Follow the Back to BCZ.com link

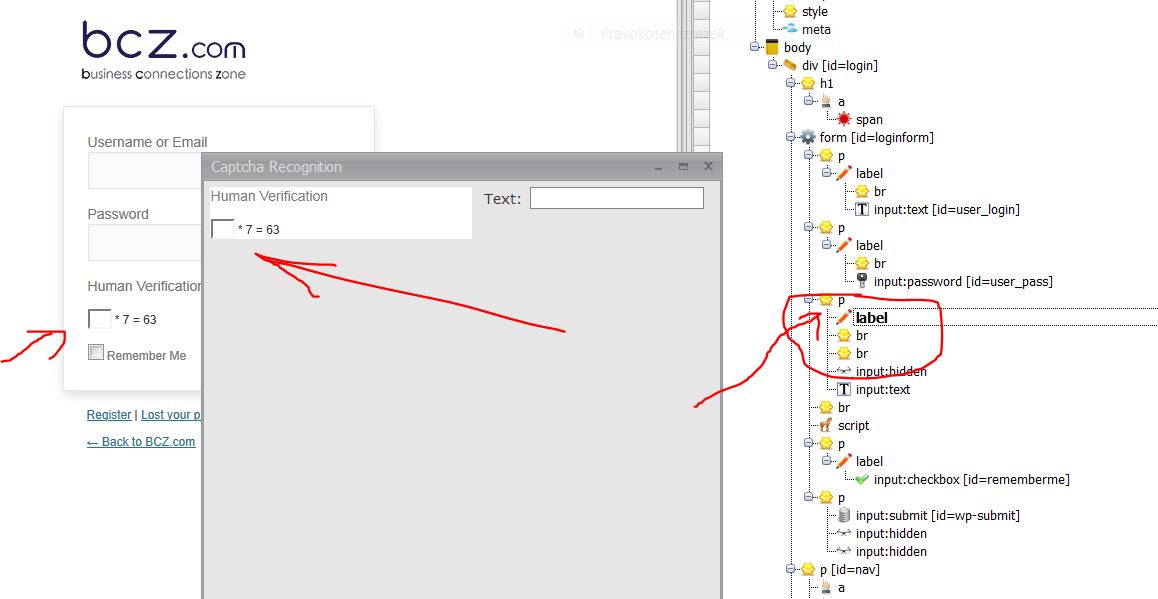pos(141,442)
